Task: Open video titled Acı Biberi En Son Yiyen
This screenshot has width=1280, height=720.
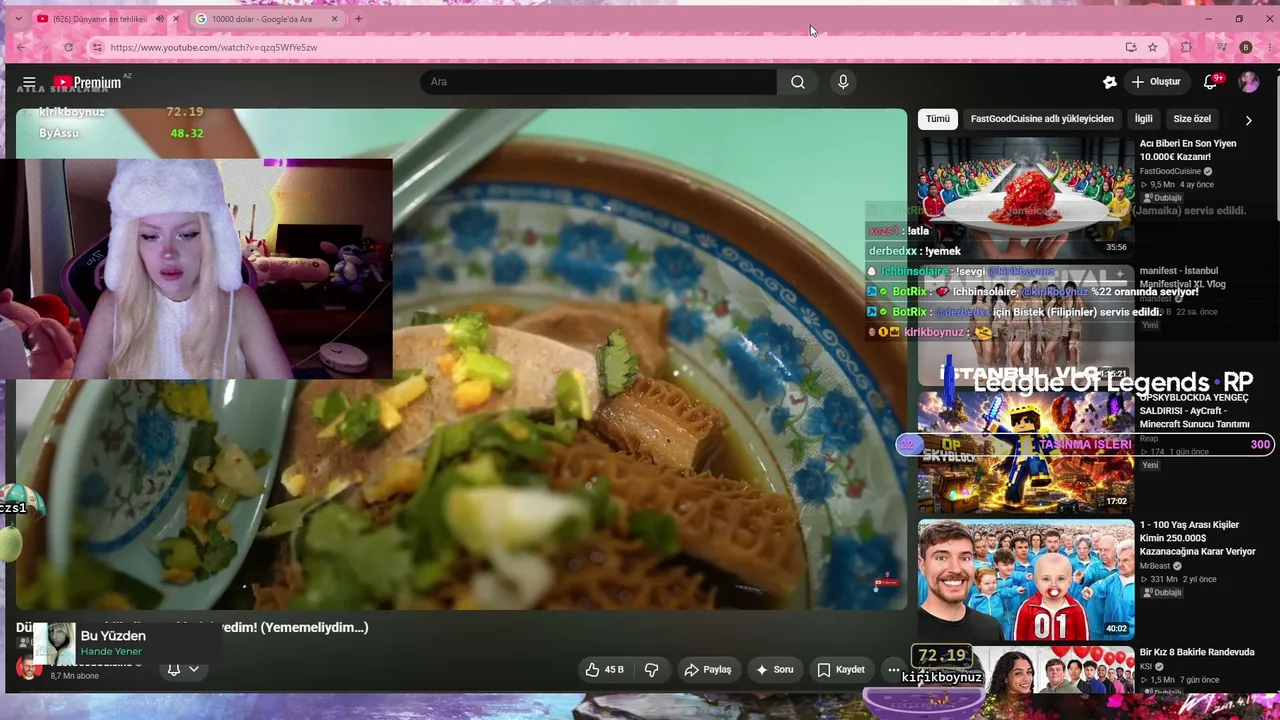Action: (1188, 150)
